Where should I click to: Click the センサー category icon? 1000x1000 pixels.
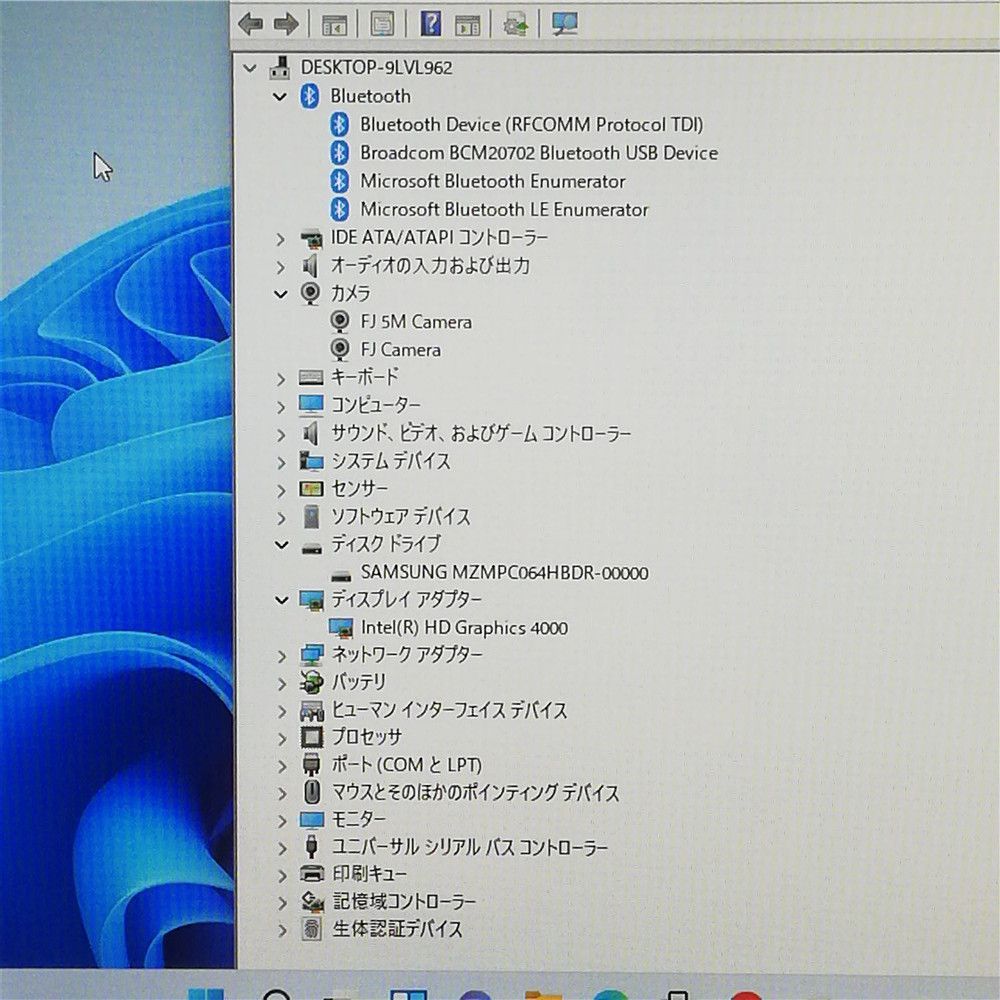311,489
